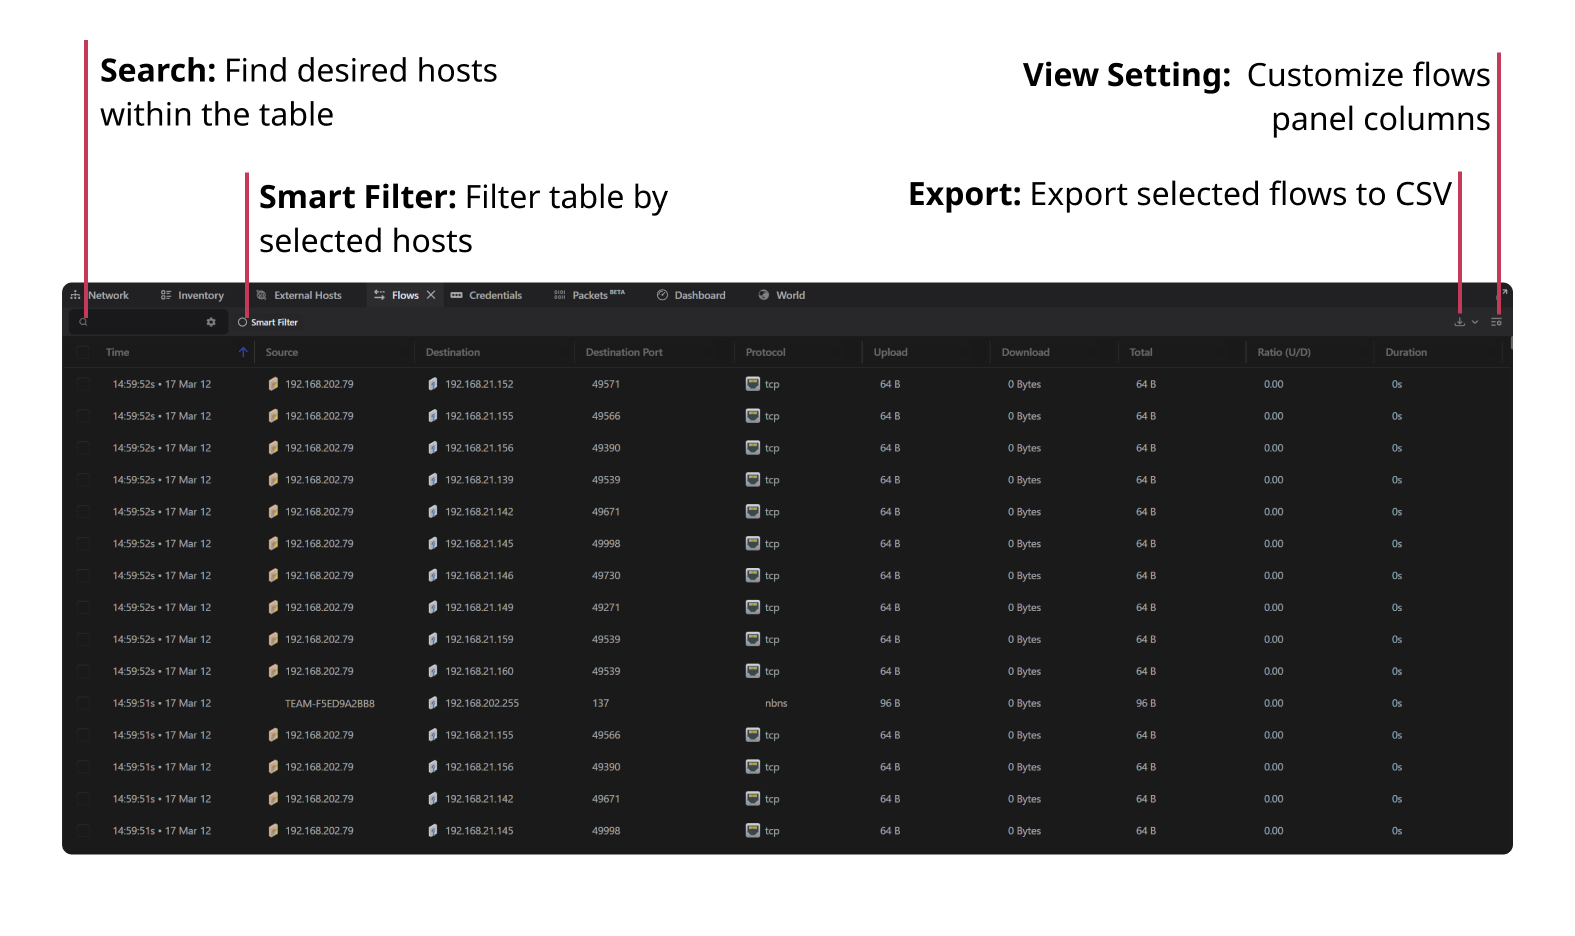This screenshot has width=1575, height=936.
Task: Enable the Smart Filter toggle
Action: 242,322
